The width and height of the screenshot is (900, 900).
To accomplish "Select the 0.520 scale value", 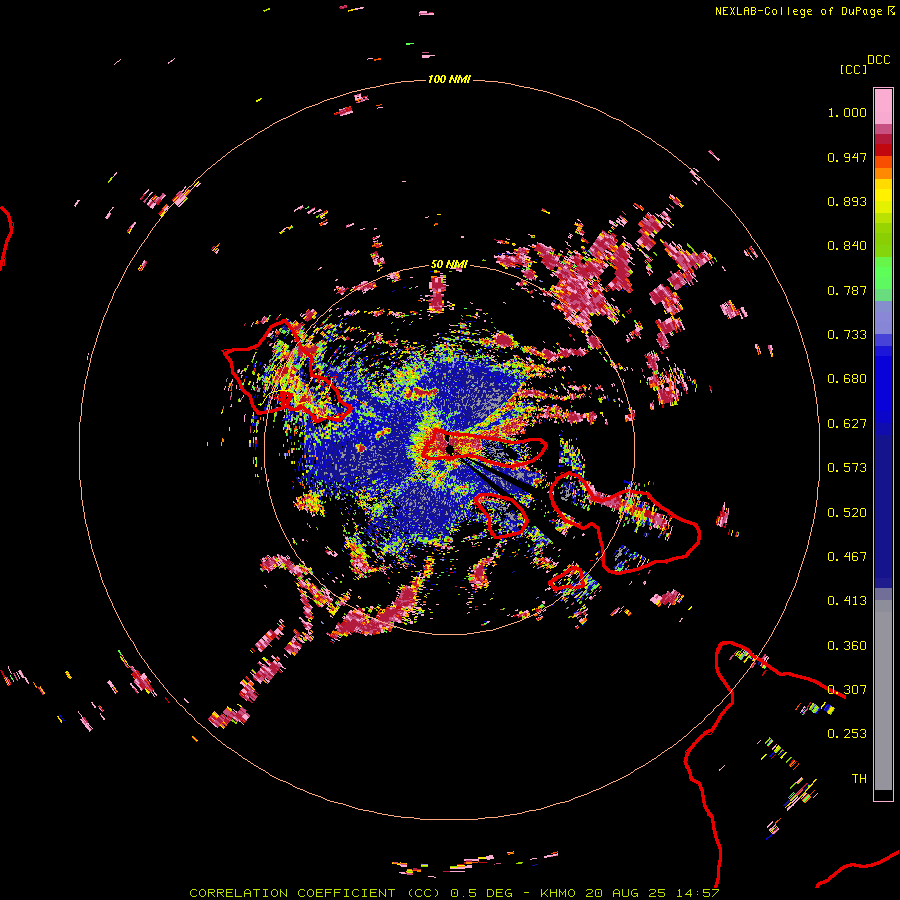I will coord(847,513).
